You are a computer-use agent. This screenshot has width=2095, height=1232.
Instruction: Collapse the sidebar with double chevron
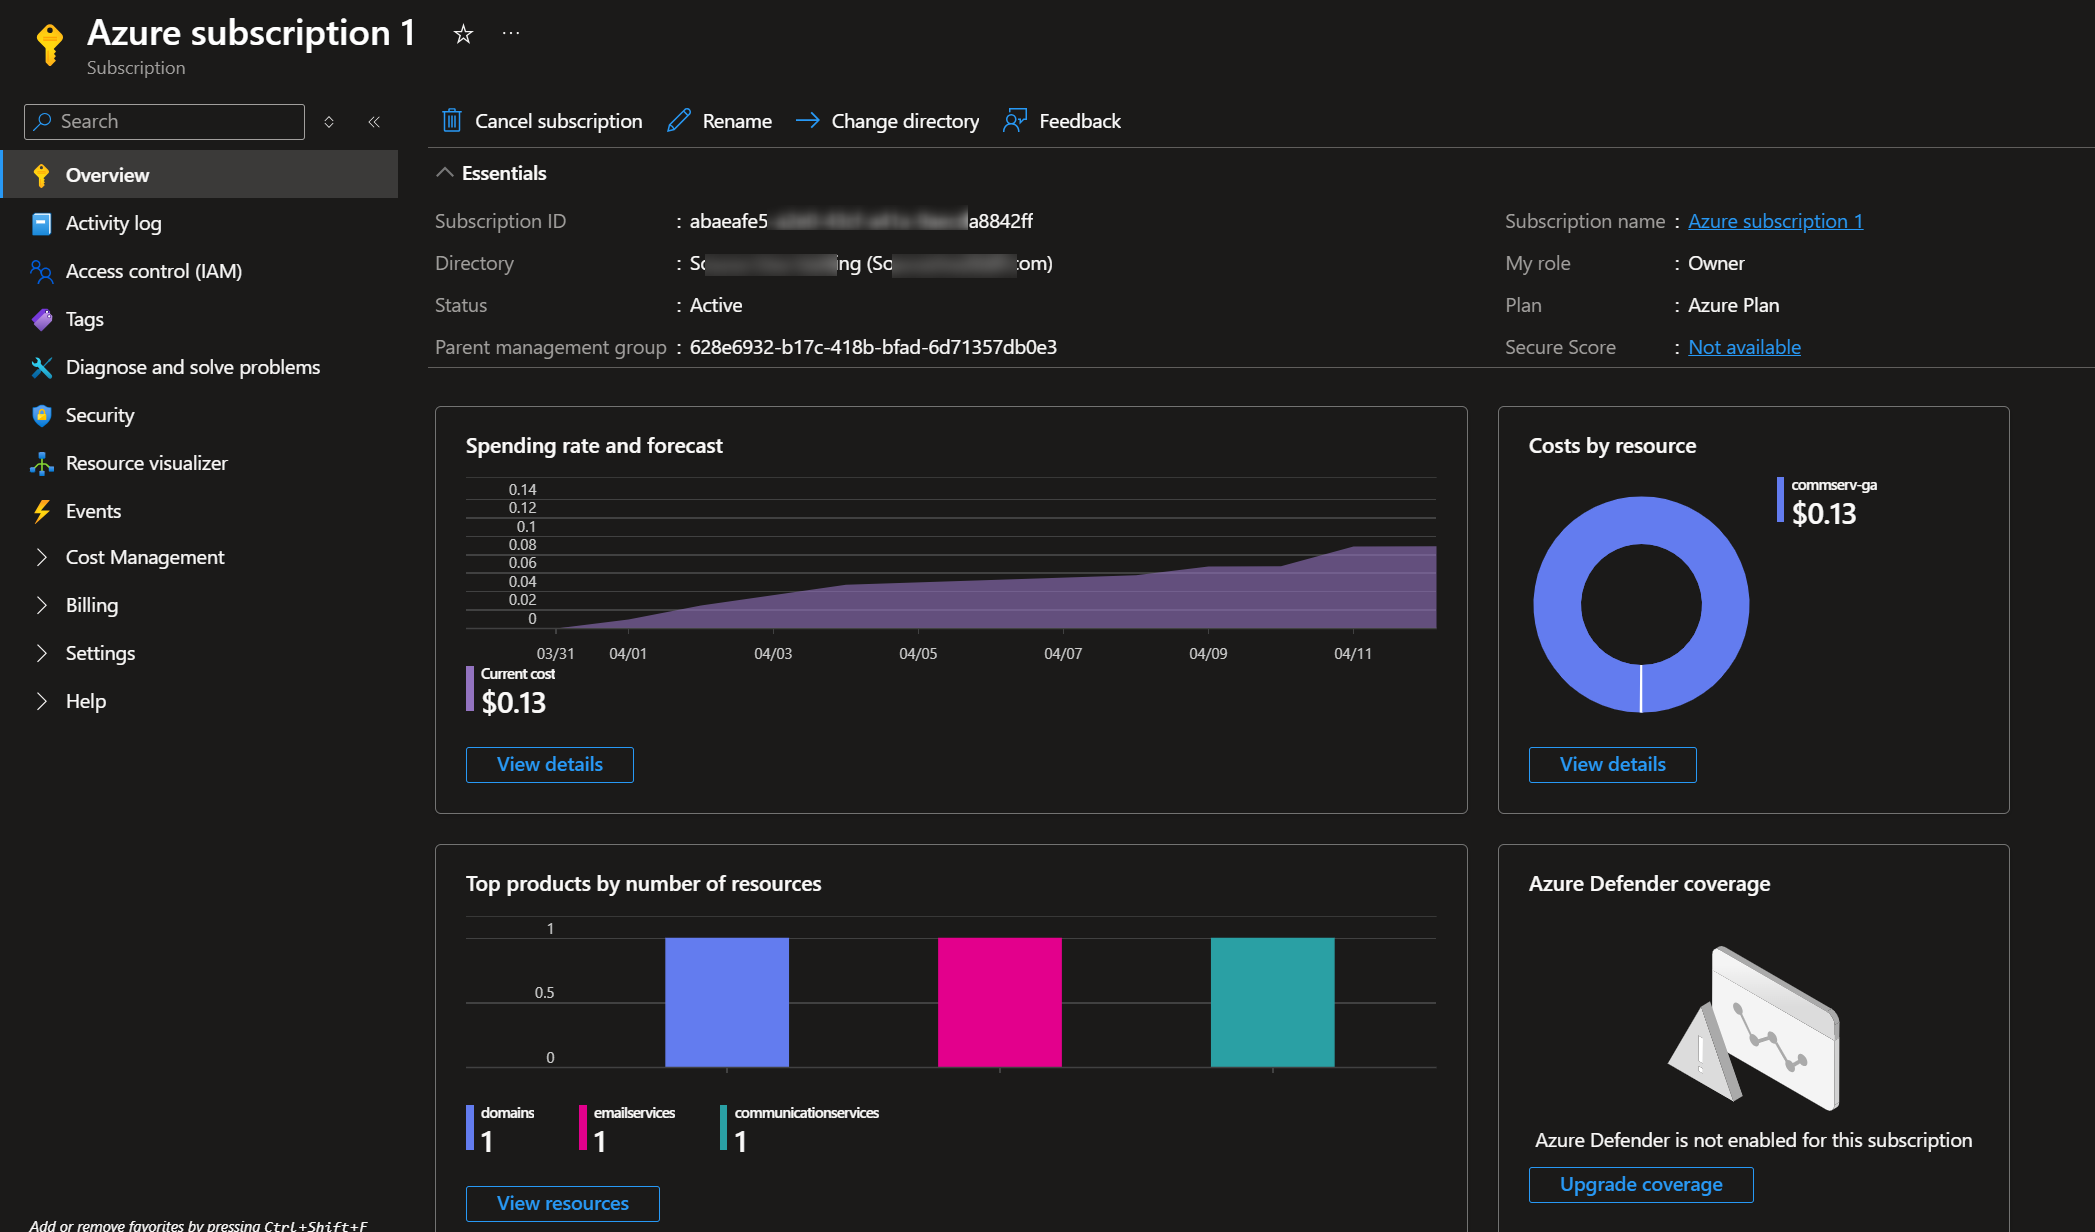pyautogui.click(x=374, y=122)
